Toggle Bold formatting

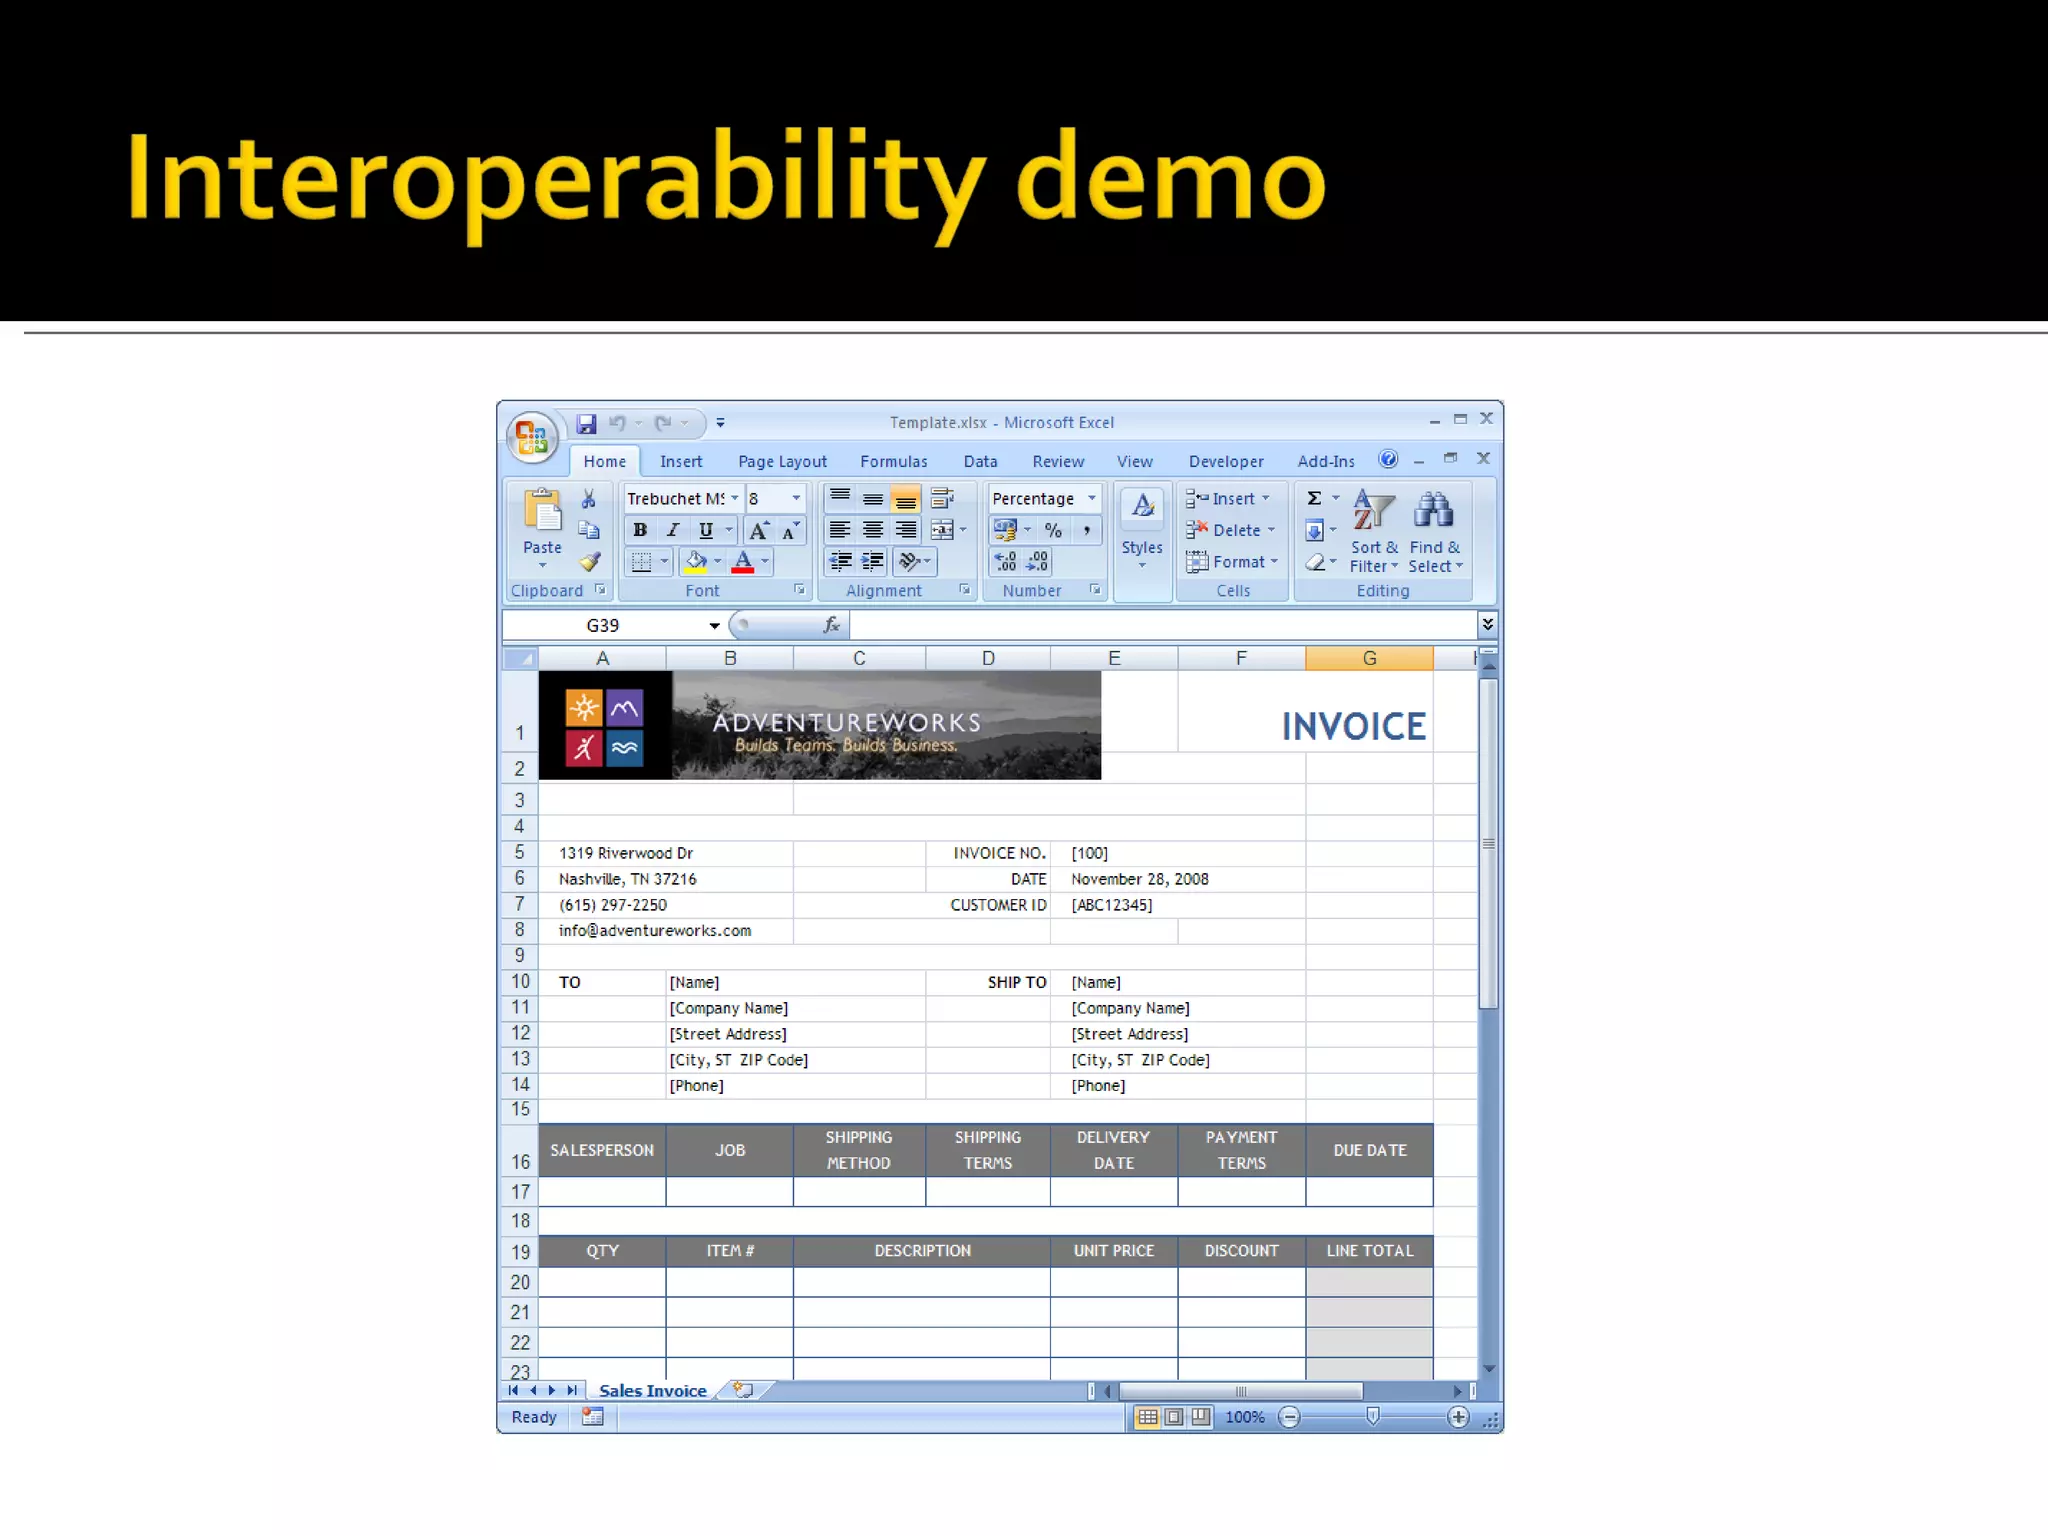pyautogui.click(x=640, y=530)
